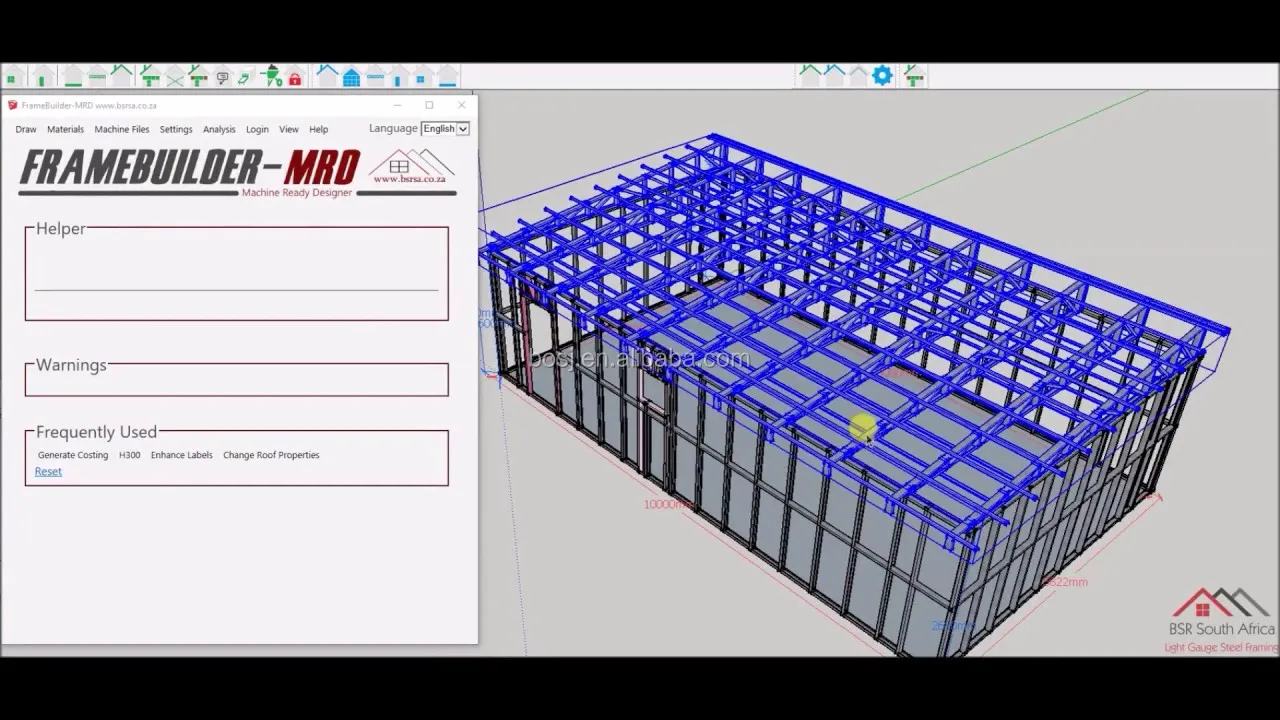This screenshot has height=720, width=1280.
Task: Open the Login menu
Action: [257, 129]
